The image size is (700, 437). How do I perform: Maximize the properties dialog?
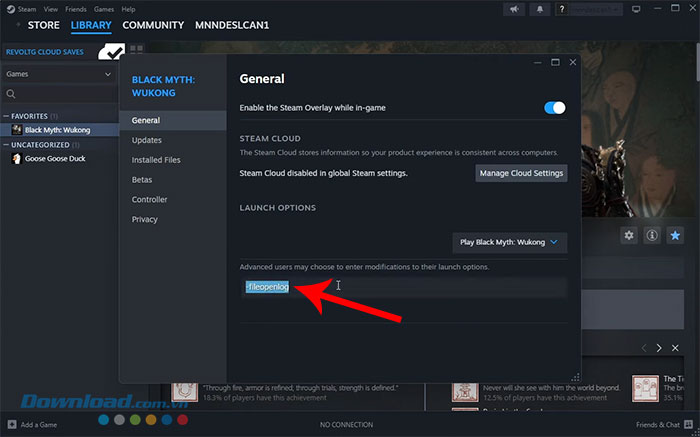(555, 62)
